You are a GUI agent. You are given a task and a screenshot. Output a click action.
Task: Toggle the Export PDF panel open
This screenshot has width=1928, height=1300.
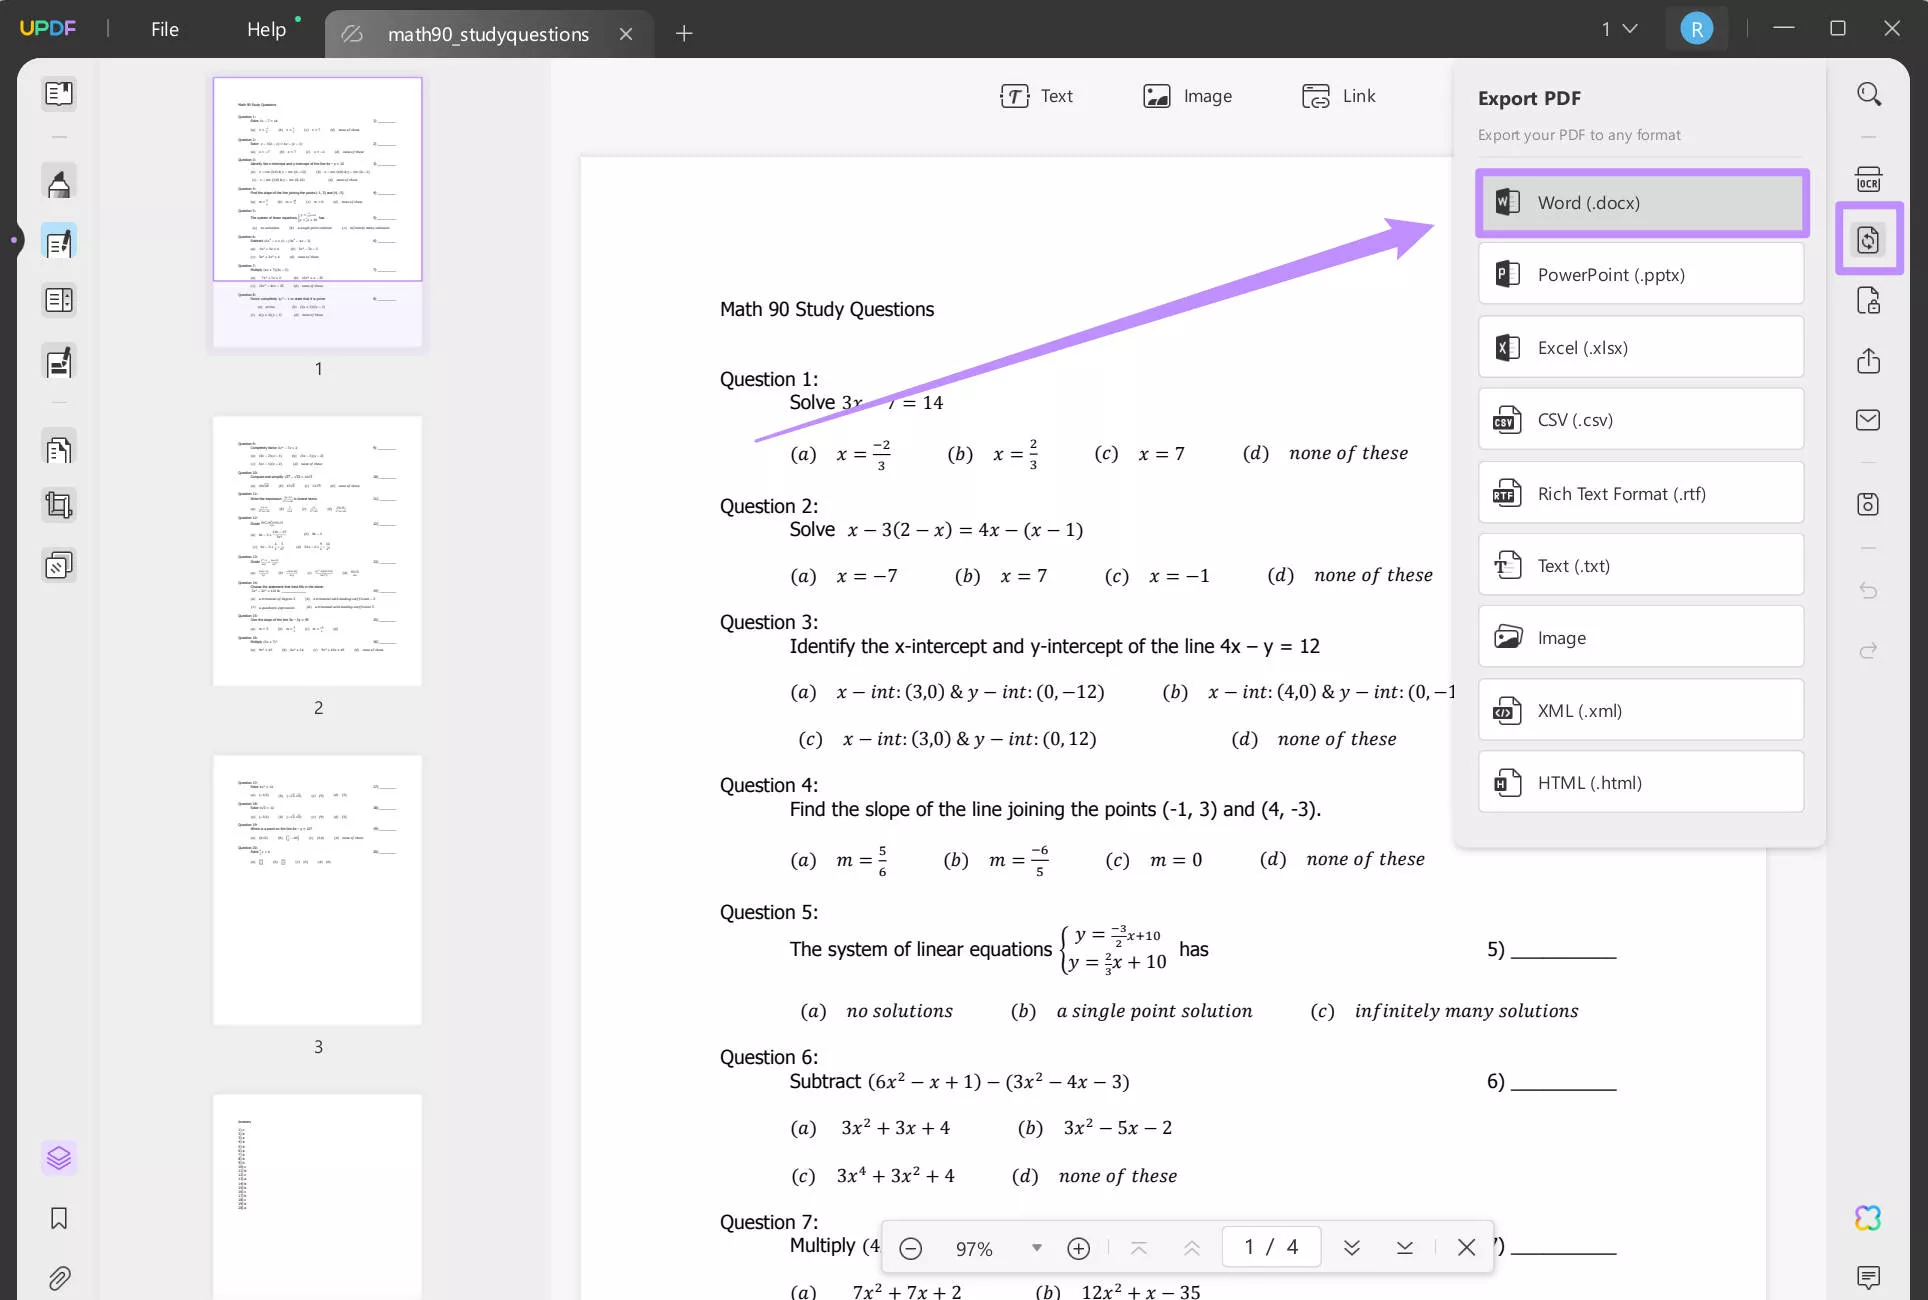[1869, 239]
